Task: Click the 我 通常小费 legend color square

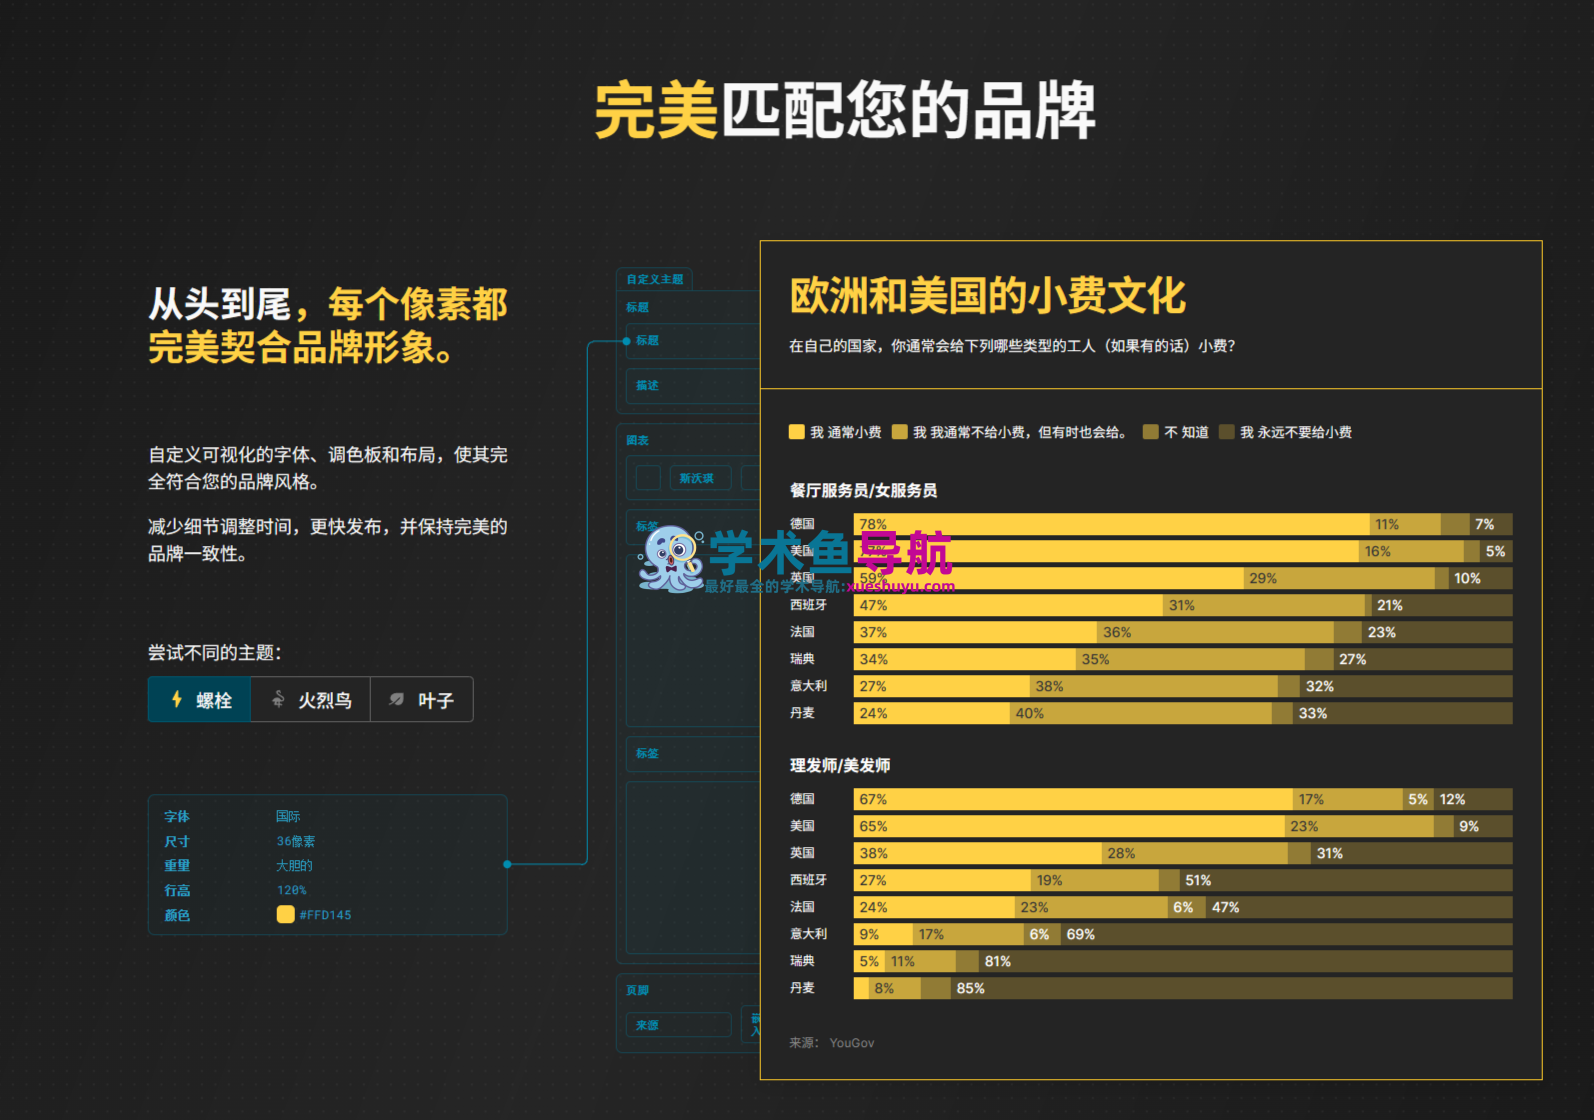Action: [797, 432]
